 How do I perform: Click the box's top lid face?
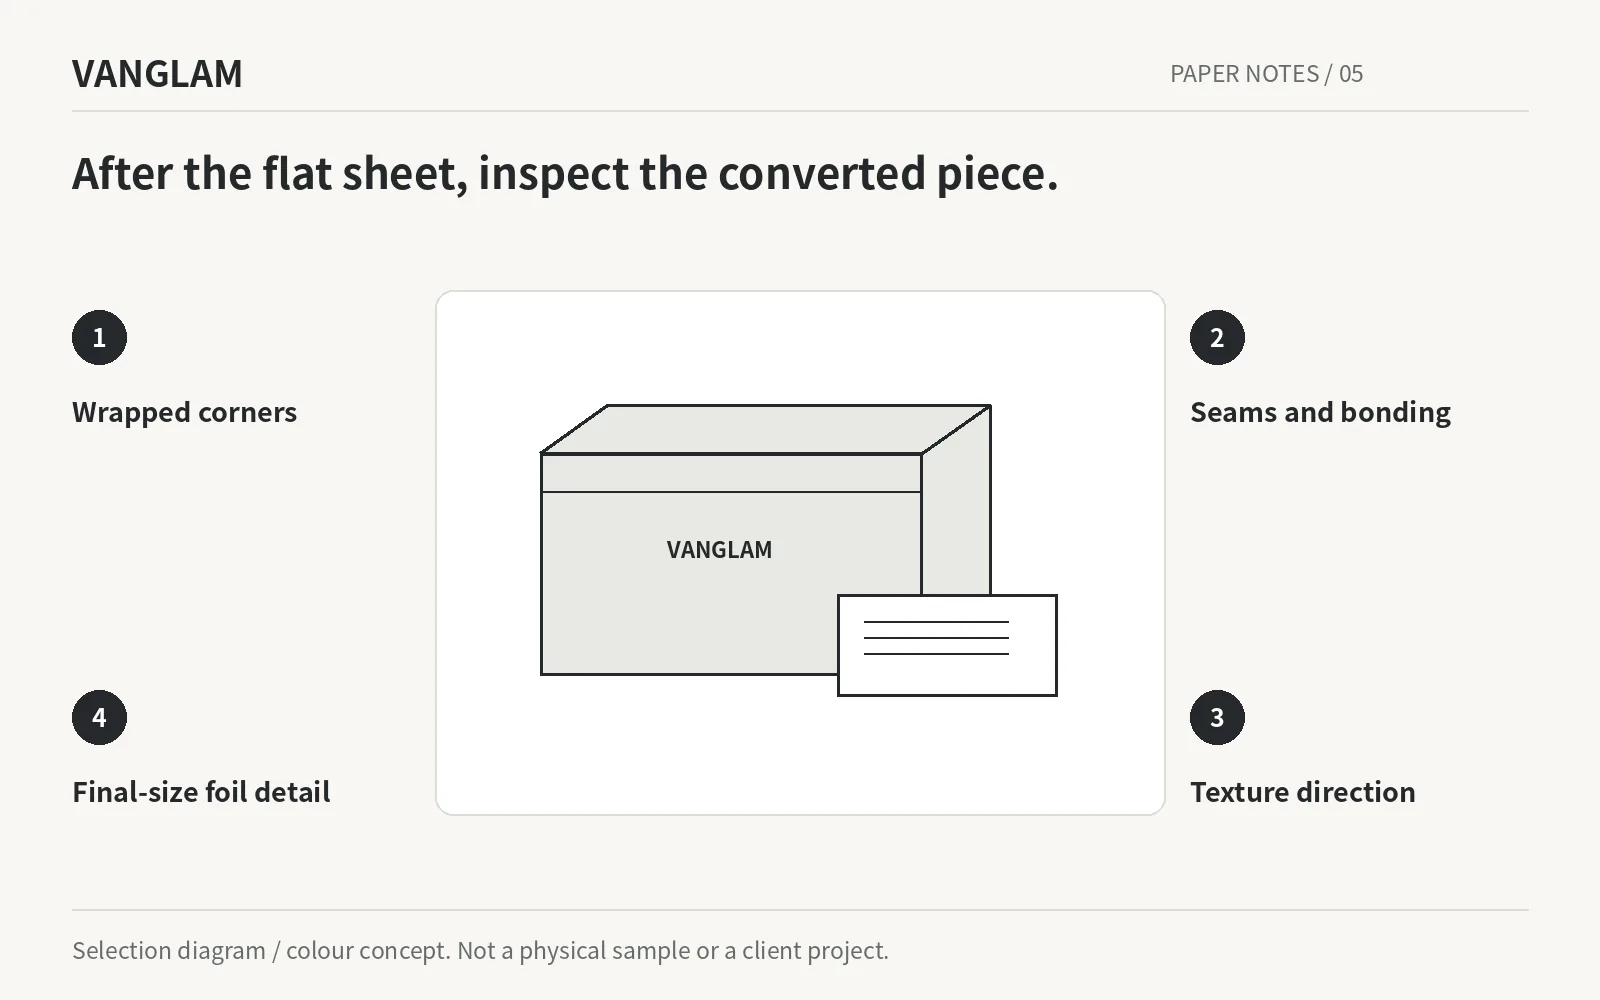(766, 429)
